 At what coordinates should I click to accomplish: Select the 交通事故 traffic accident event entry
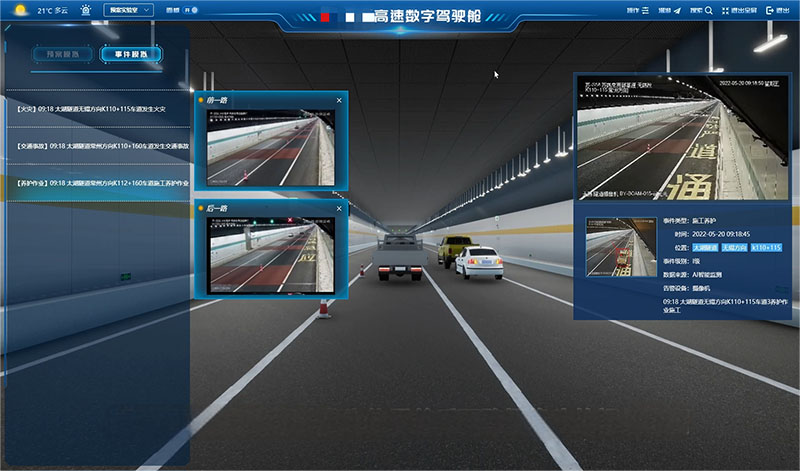click(x=97, y=146)
